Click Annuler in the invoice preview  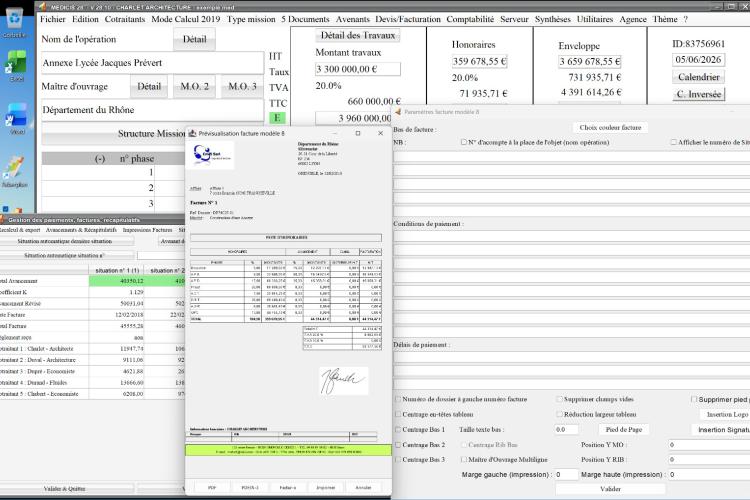tap(364, 488)
